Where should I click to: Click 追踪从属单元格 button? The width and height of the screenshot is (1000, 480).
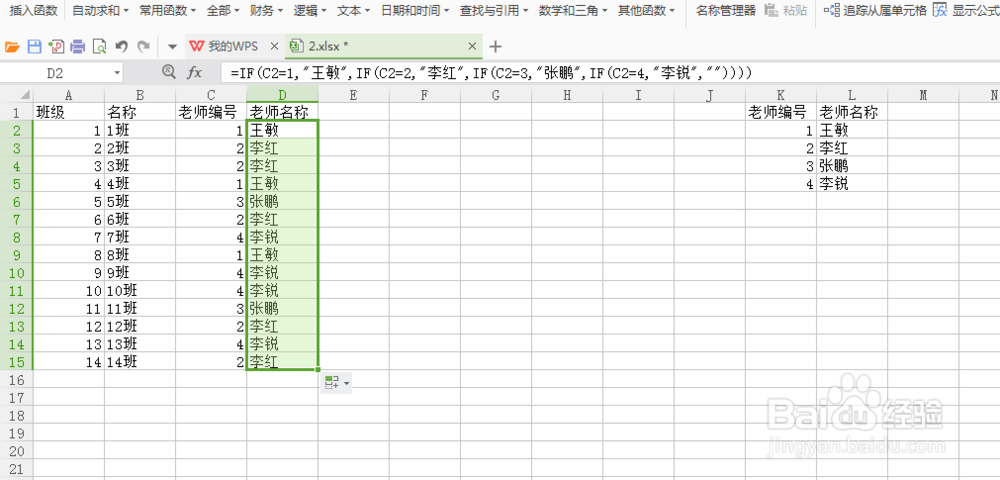click(x=875, y=10)
